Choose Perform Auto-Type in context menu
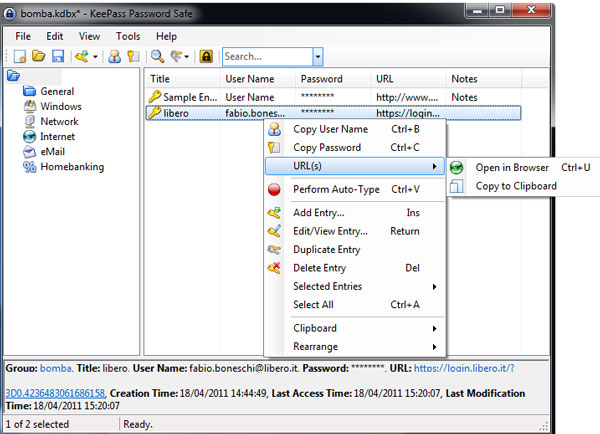Screen dimensions: 600x434 click(x=355, y=189)
